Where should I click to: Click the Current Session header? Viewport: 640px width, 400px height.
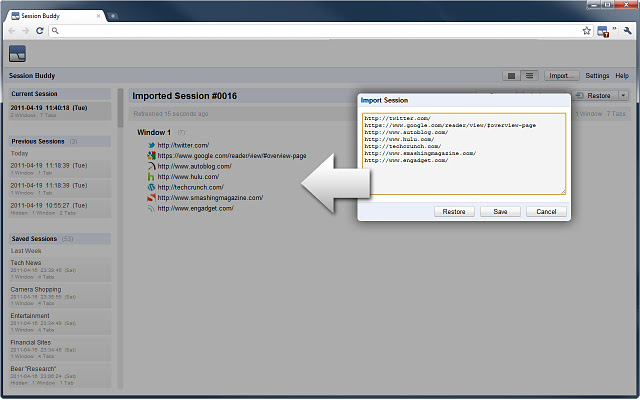(x=60, y=94)
